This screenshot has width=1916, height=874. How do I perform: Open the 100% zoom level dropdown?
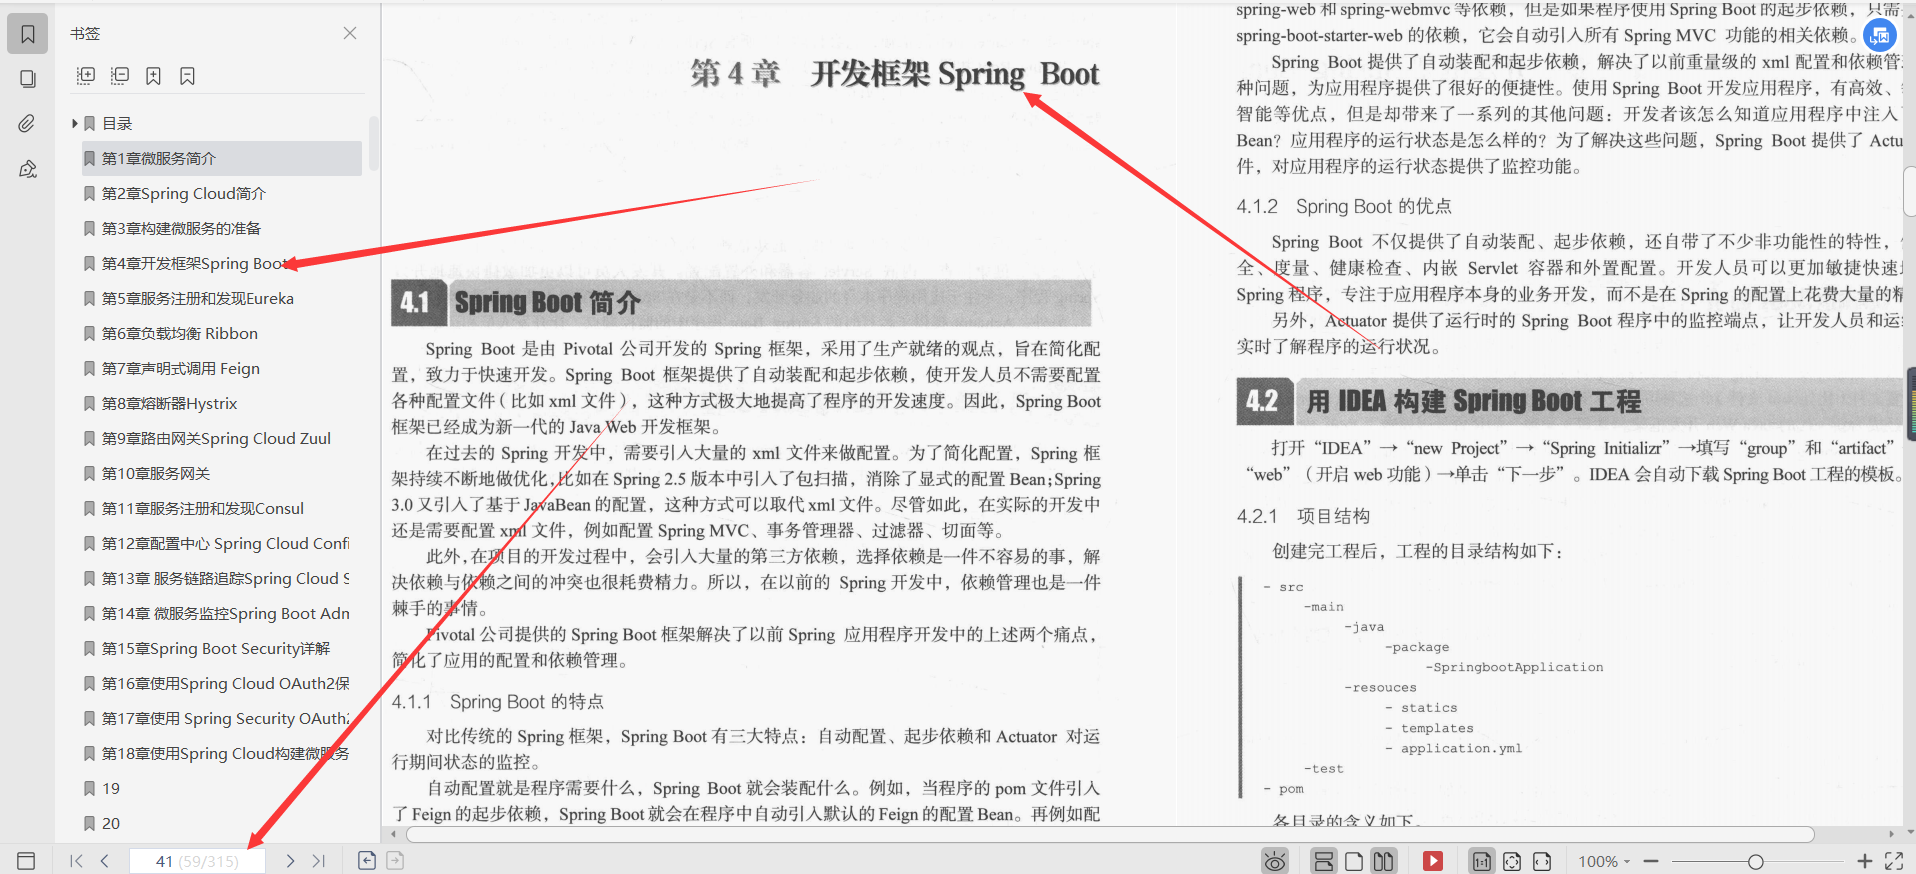1604,861
